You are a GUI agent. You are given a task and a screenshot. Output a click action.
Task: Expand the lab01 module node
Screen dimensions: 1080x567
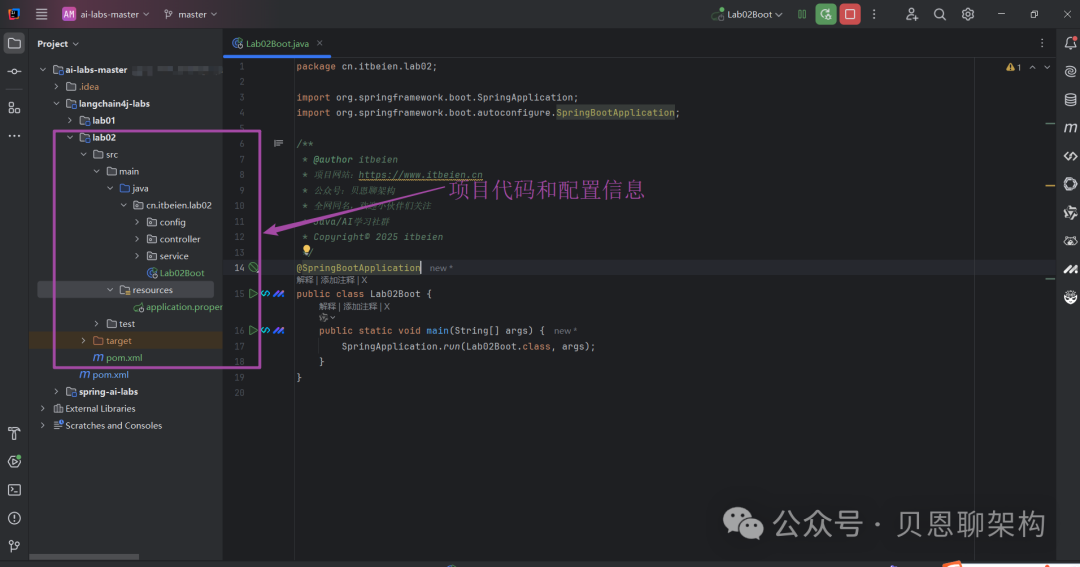(70, 121)
